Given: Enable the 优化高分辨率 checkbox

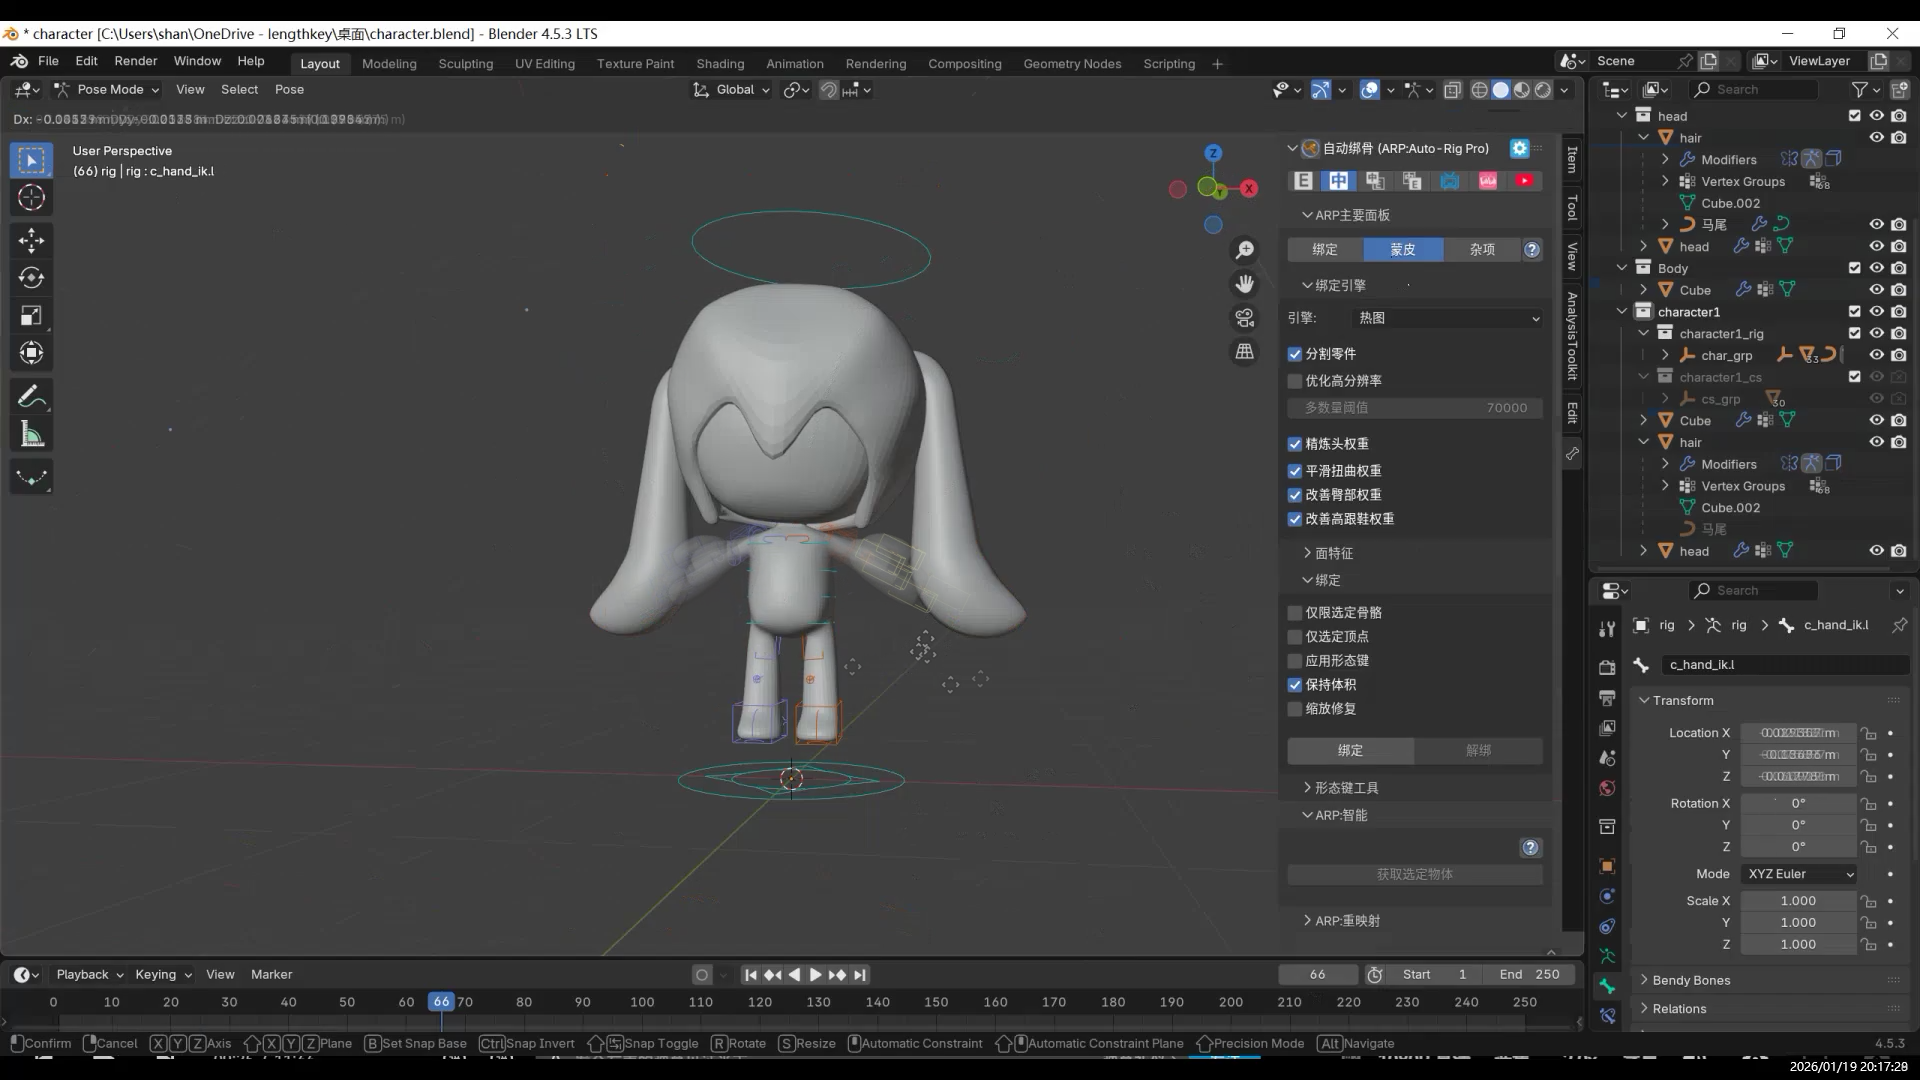Looking at the screenshot, I should (x=1295, y=381).
